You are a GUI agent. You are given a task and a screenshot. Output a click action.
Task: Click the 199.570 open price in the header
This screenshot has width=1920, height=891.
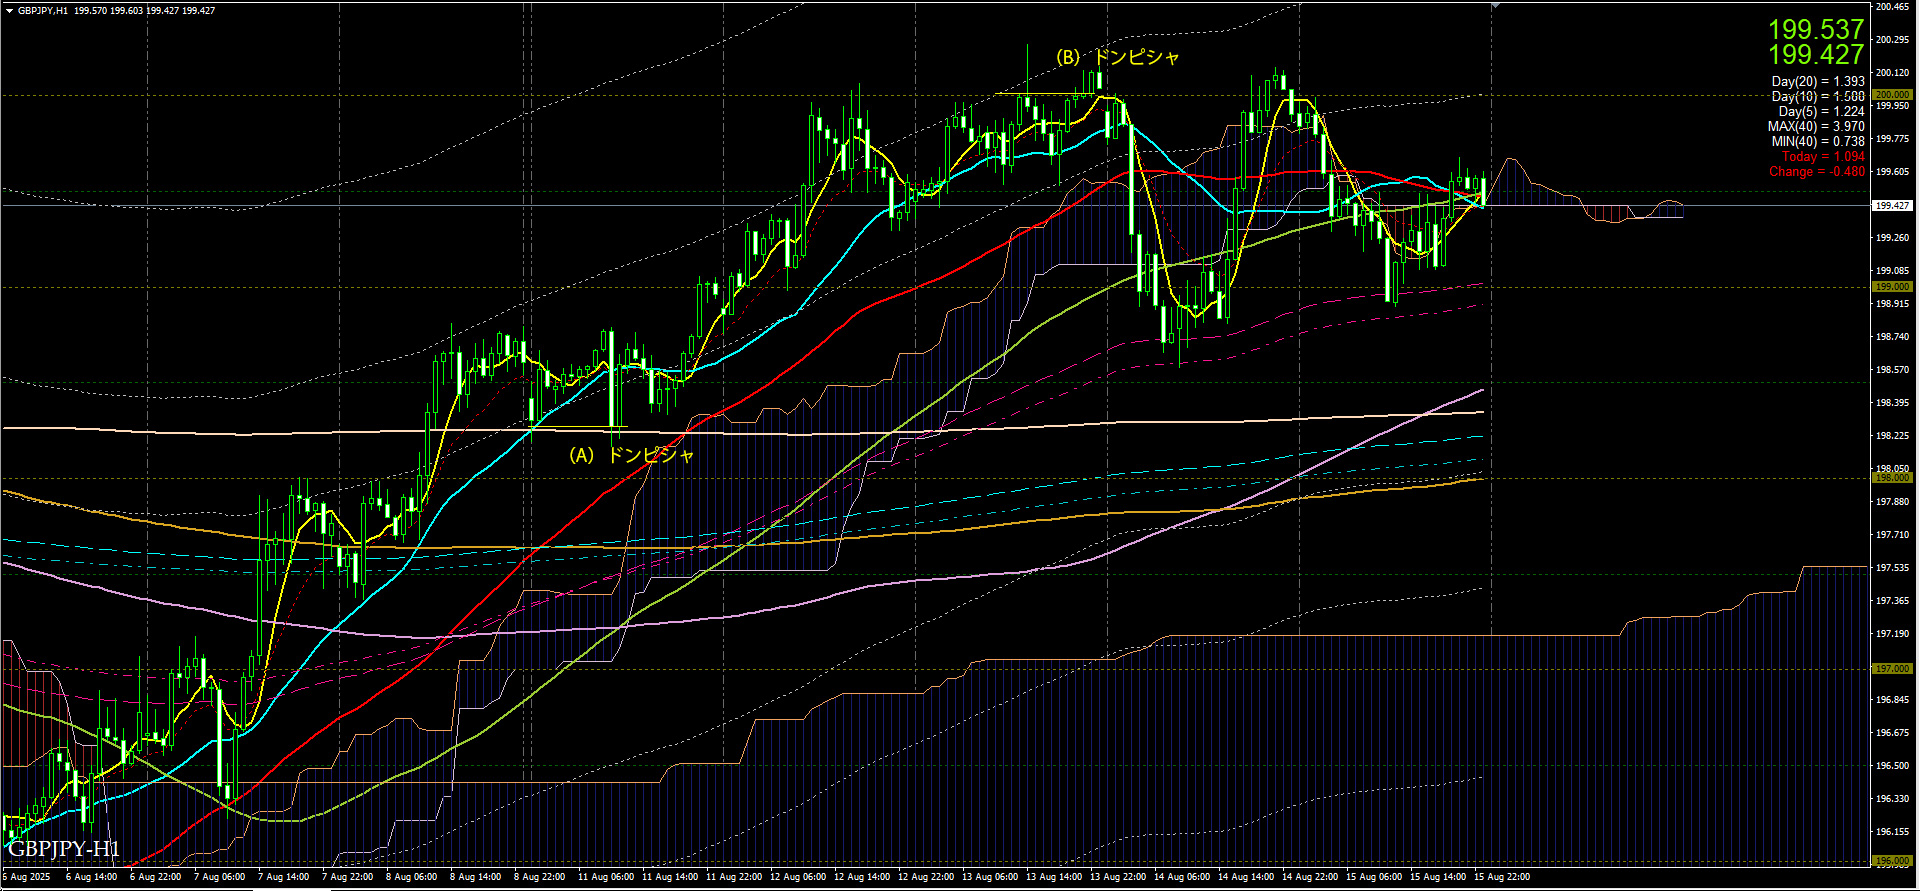pos(90,10)
